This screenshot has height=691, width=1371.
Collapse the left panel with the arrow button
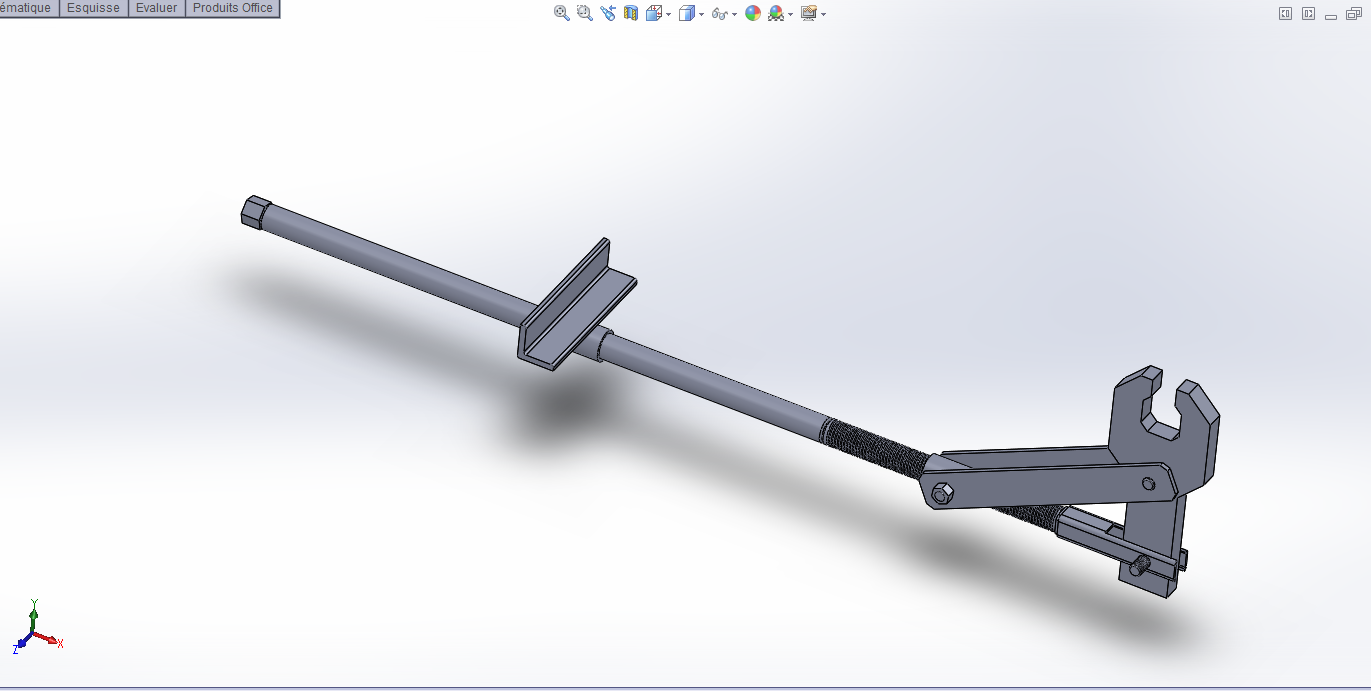point(1285,13)
